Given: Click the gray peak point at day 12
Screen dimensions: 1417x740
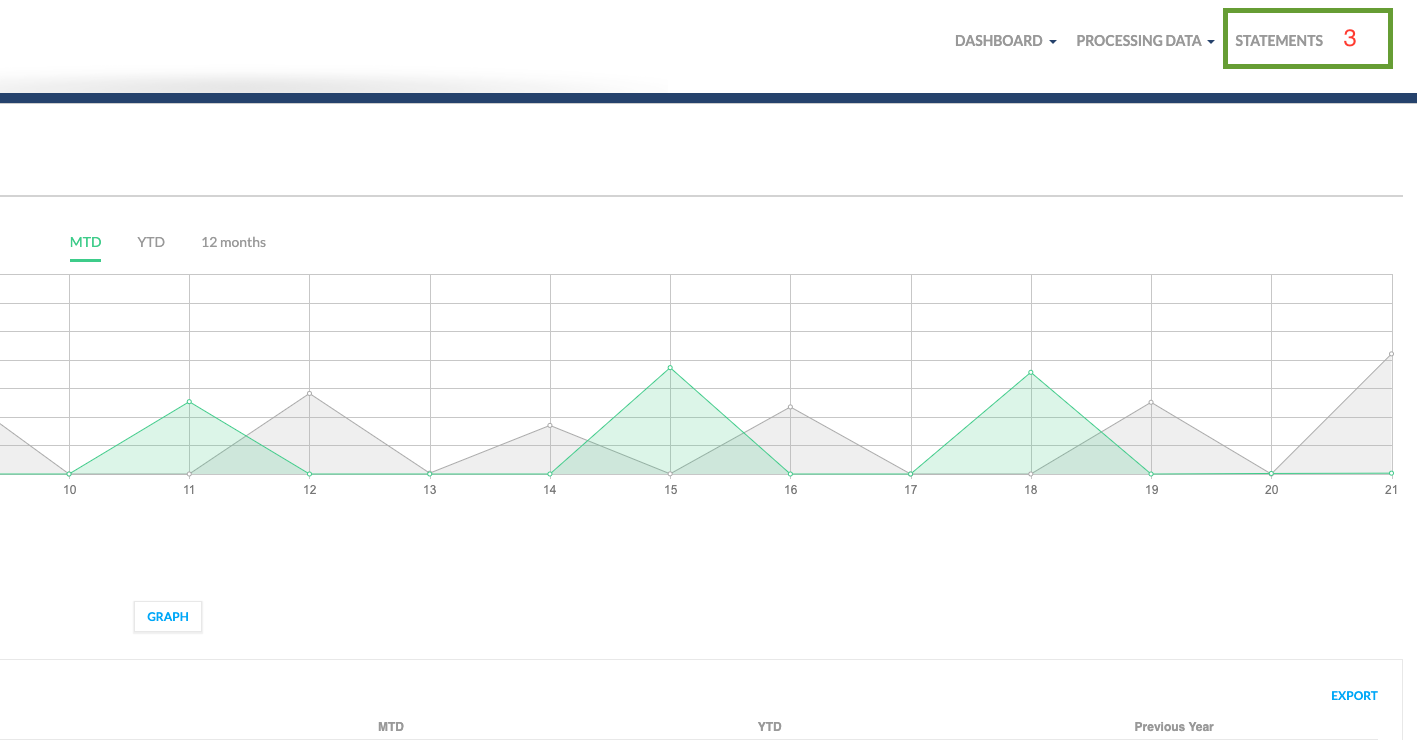Looking at the screenshot, I should point(310,393).
